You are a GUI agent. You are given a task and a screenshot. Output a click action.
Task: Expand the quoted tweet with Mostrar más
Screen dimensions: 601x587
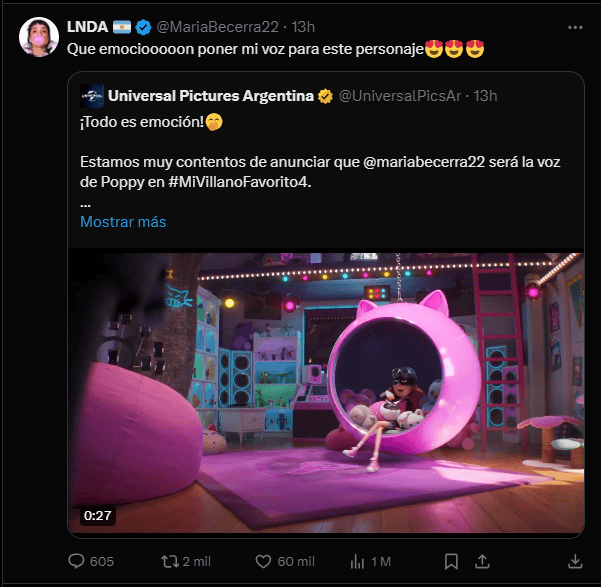[123, 222]
